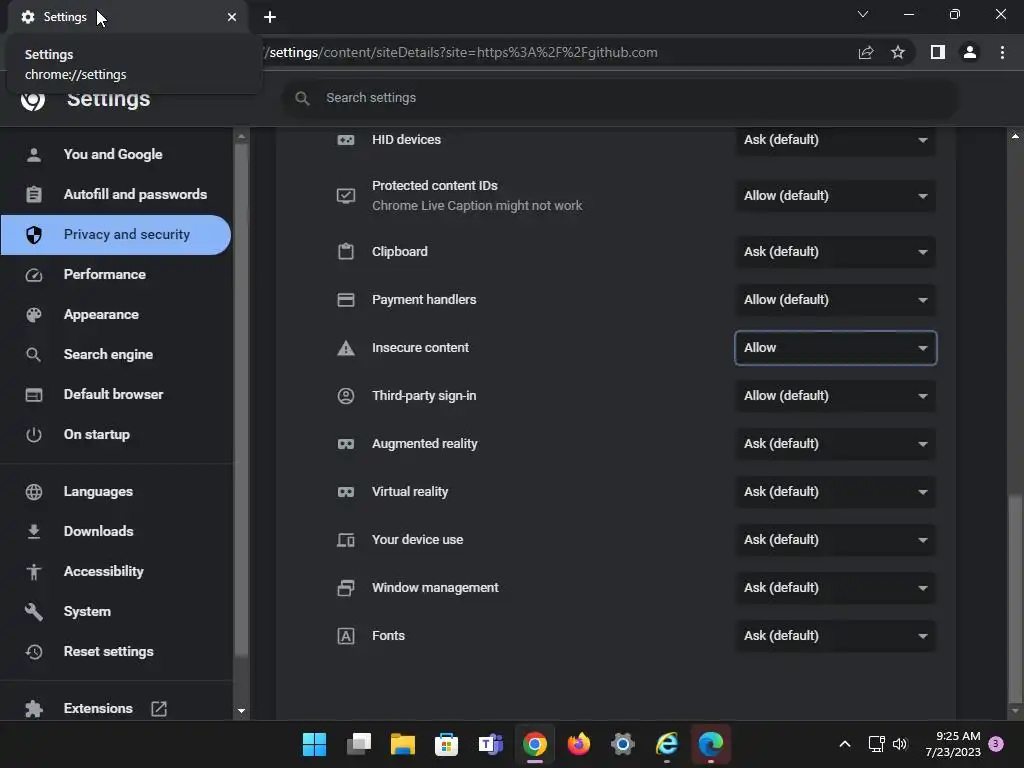Image resolution: width=1024 pixels, height=768 pixels.
Task: Click the Window management icon
Action: (345, 588)
